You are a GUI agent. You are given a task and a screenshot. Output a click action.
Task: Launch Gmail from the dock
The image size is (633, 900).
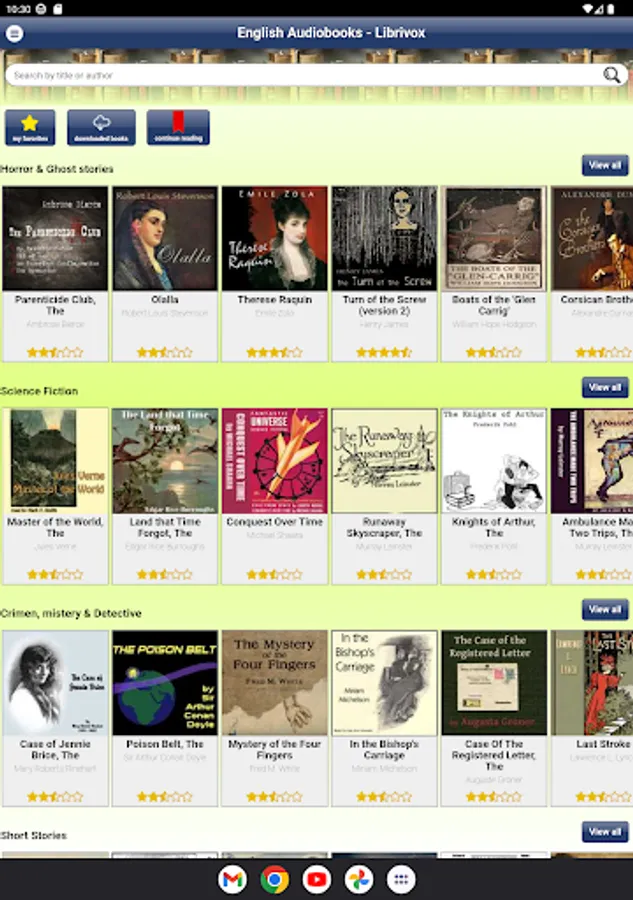click(x=232, y=879)
